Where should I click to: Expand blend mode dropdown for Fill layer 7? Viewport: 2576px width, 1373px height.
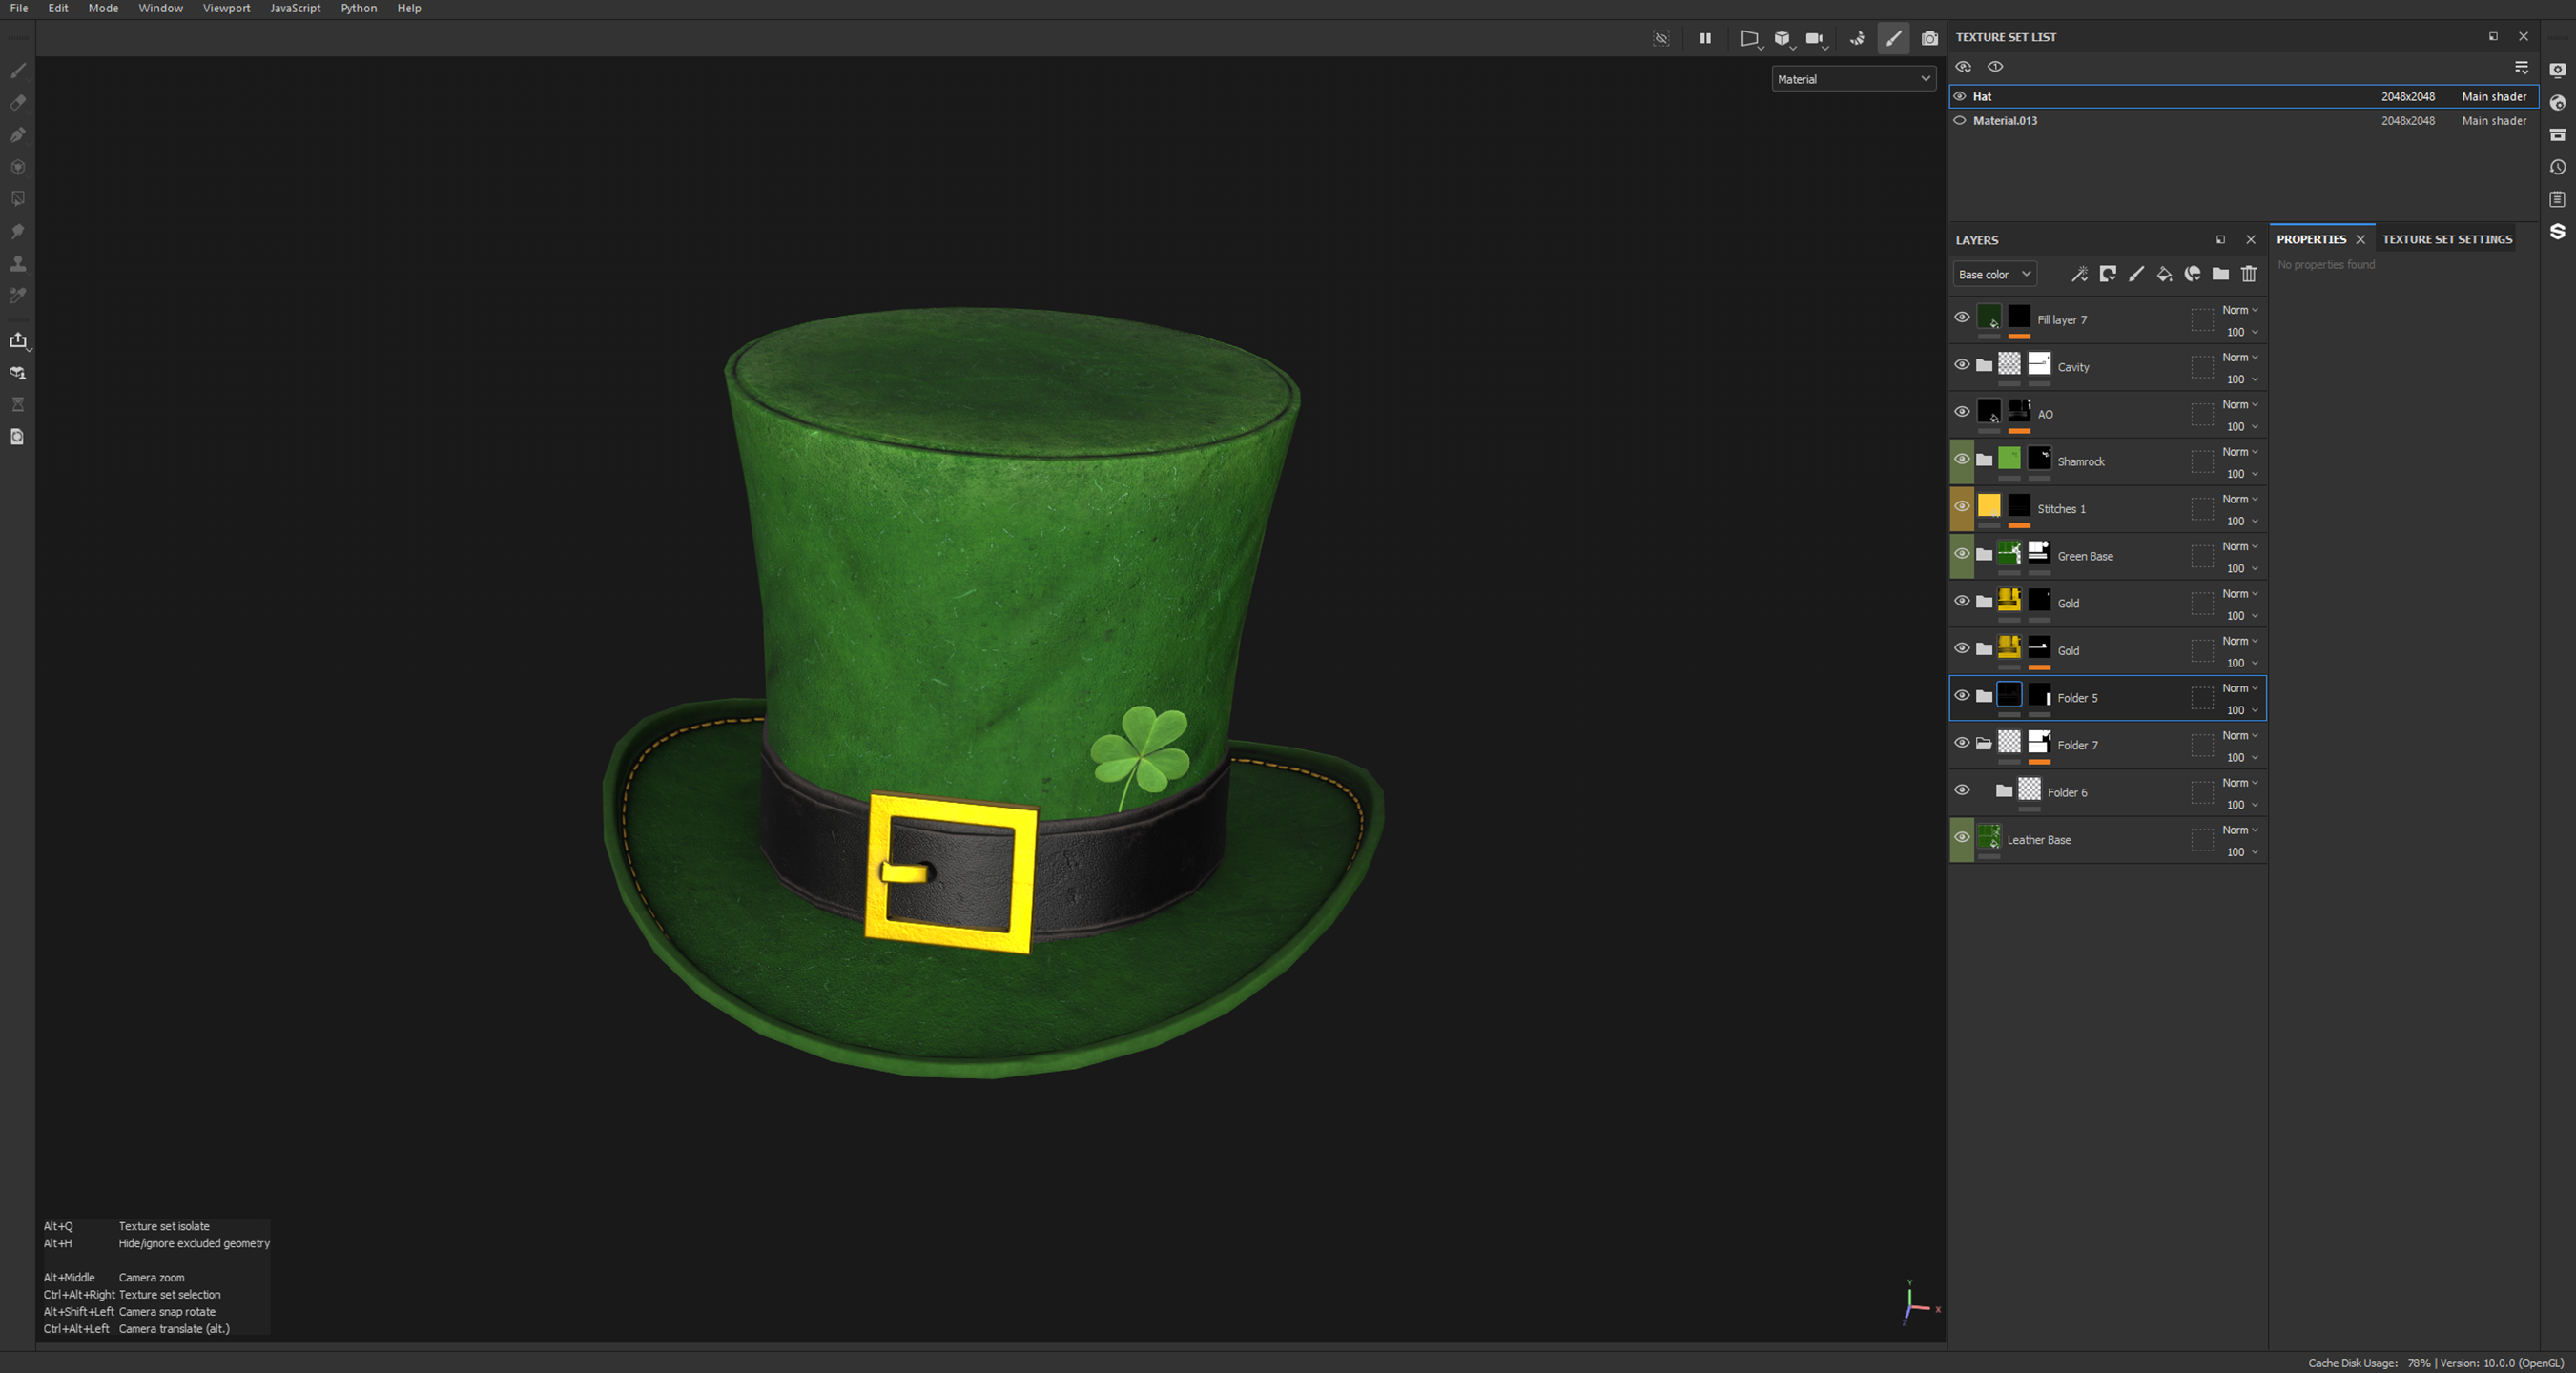(x=2240, y=310)
